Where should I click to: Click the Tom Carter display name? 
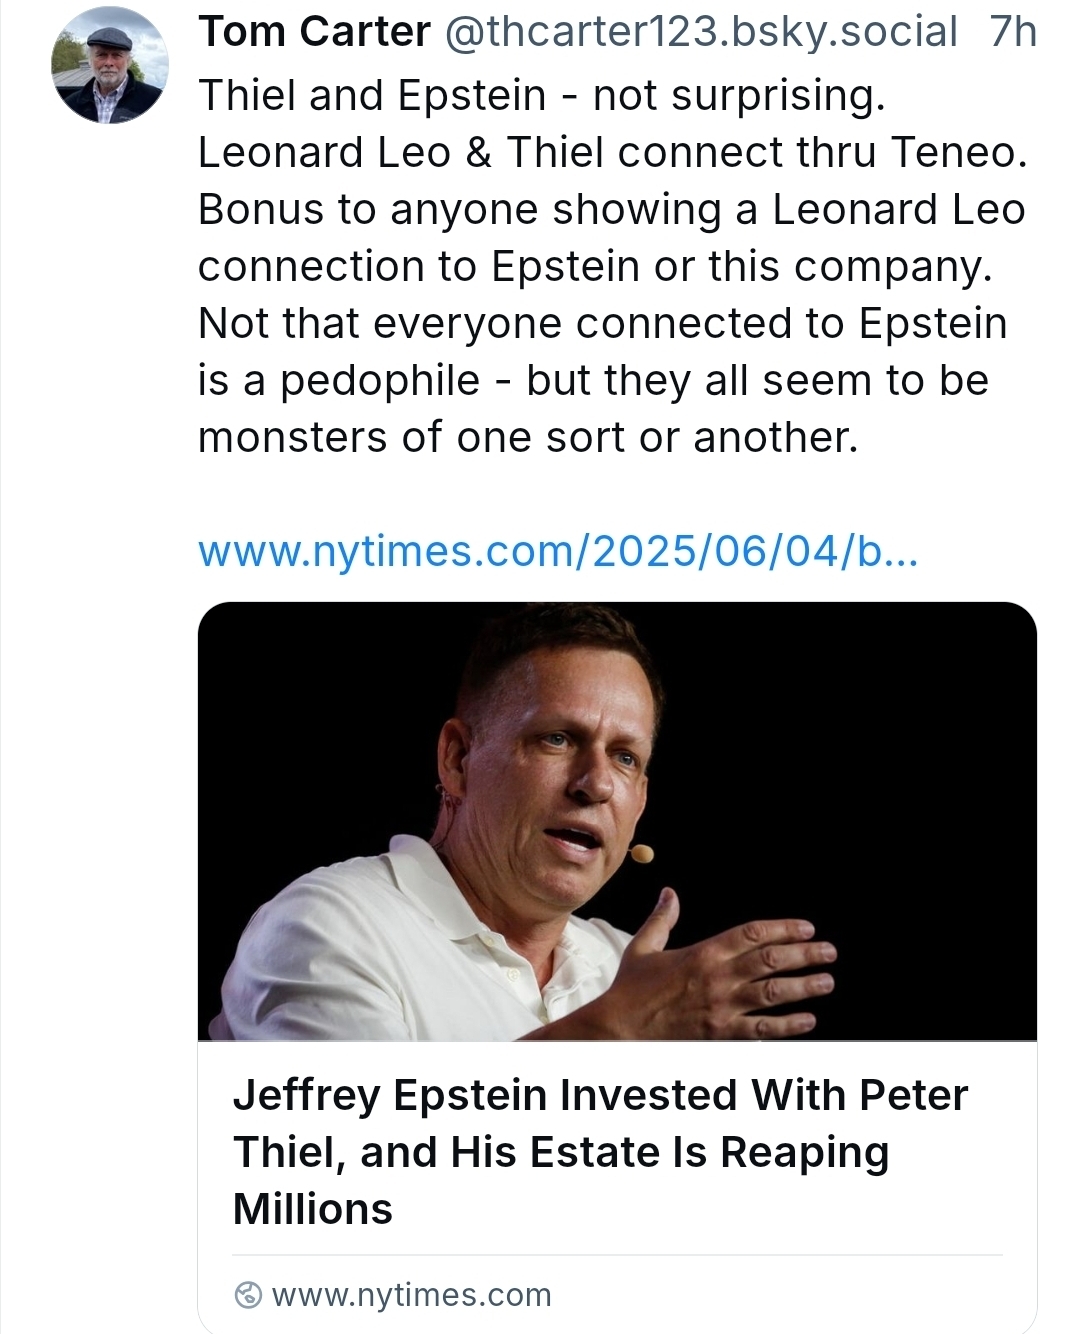pos(314,32)
